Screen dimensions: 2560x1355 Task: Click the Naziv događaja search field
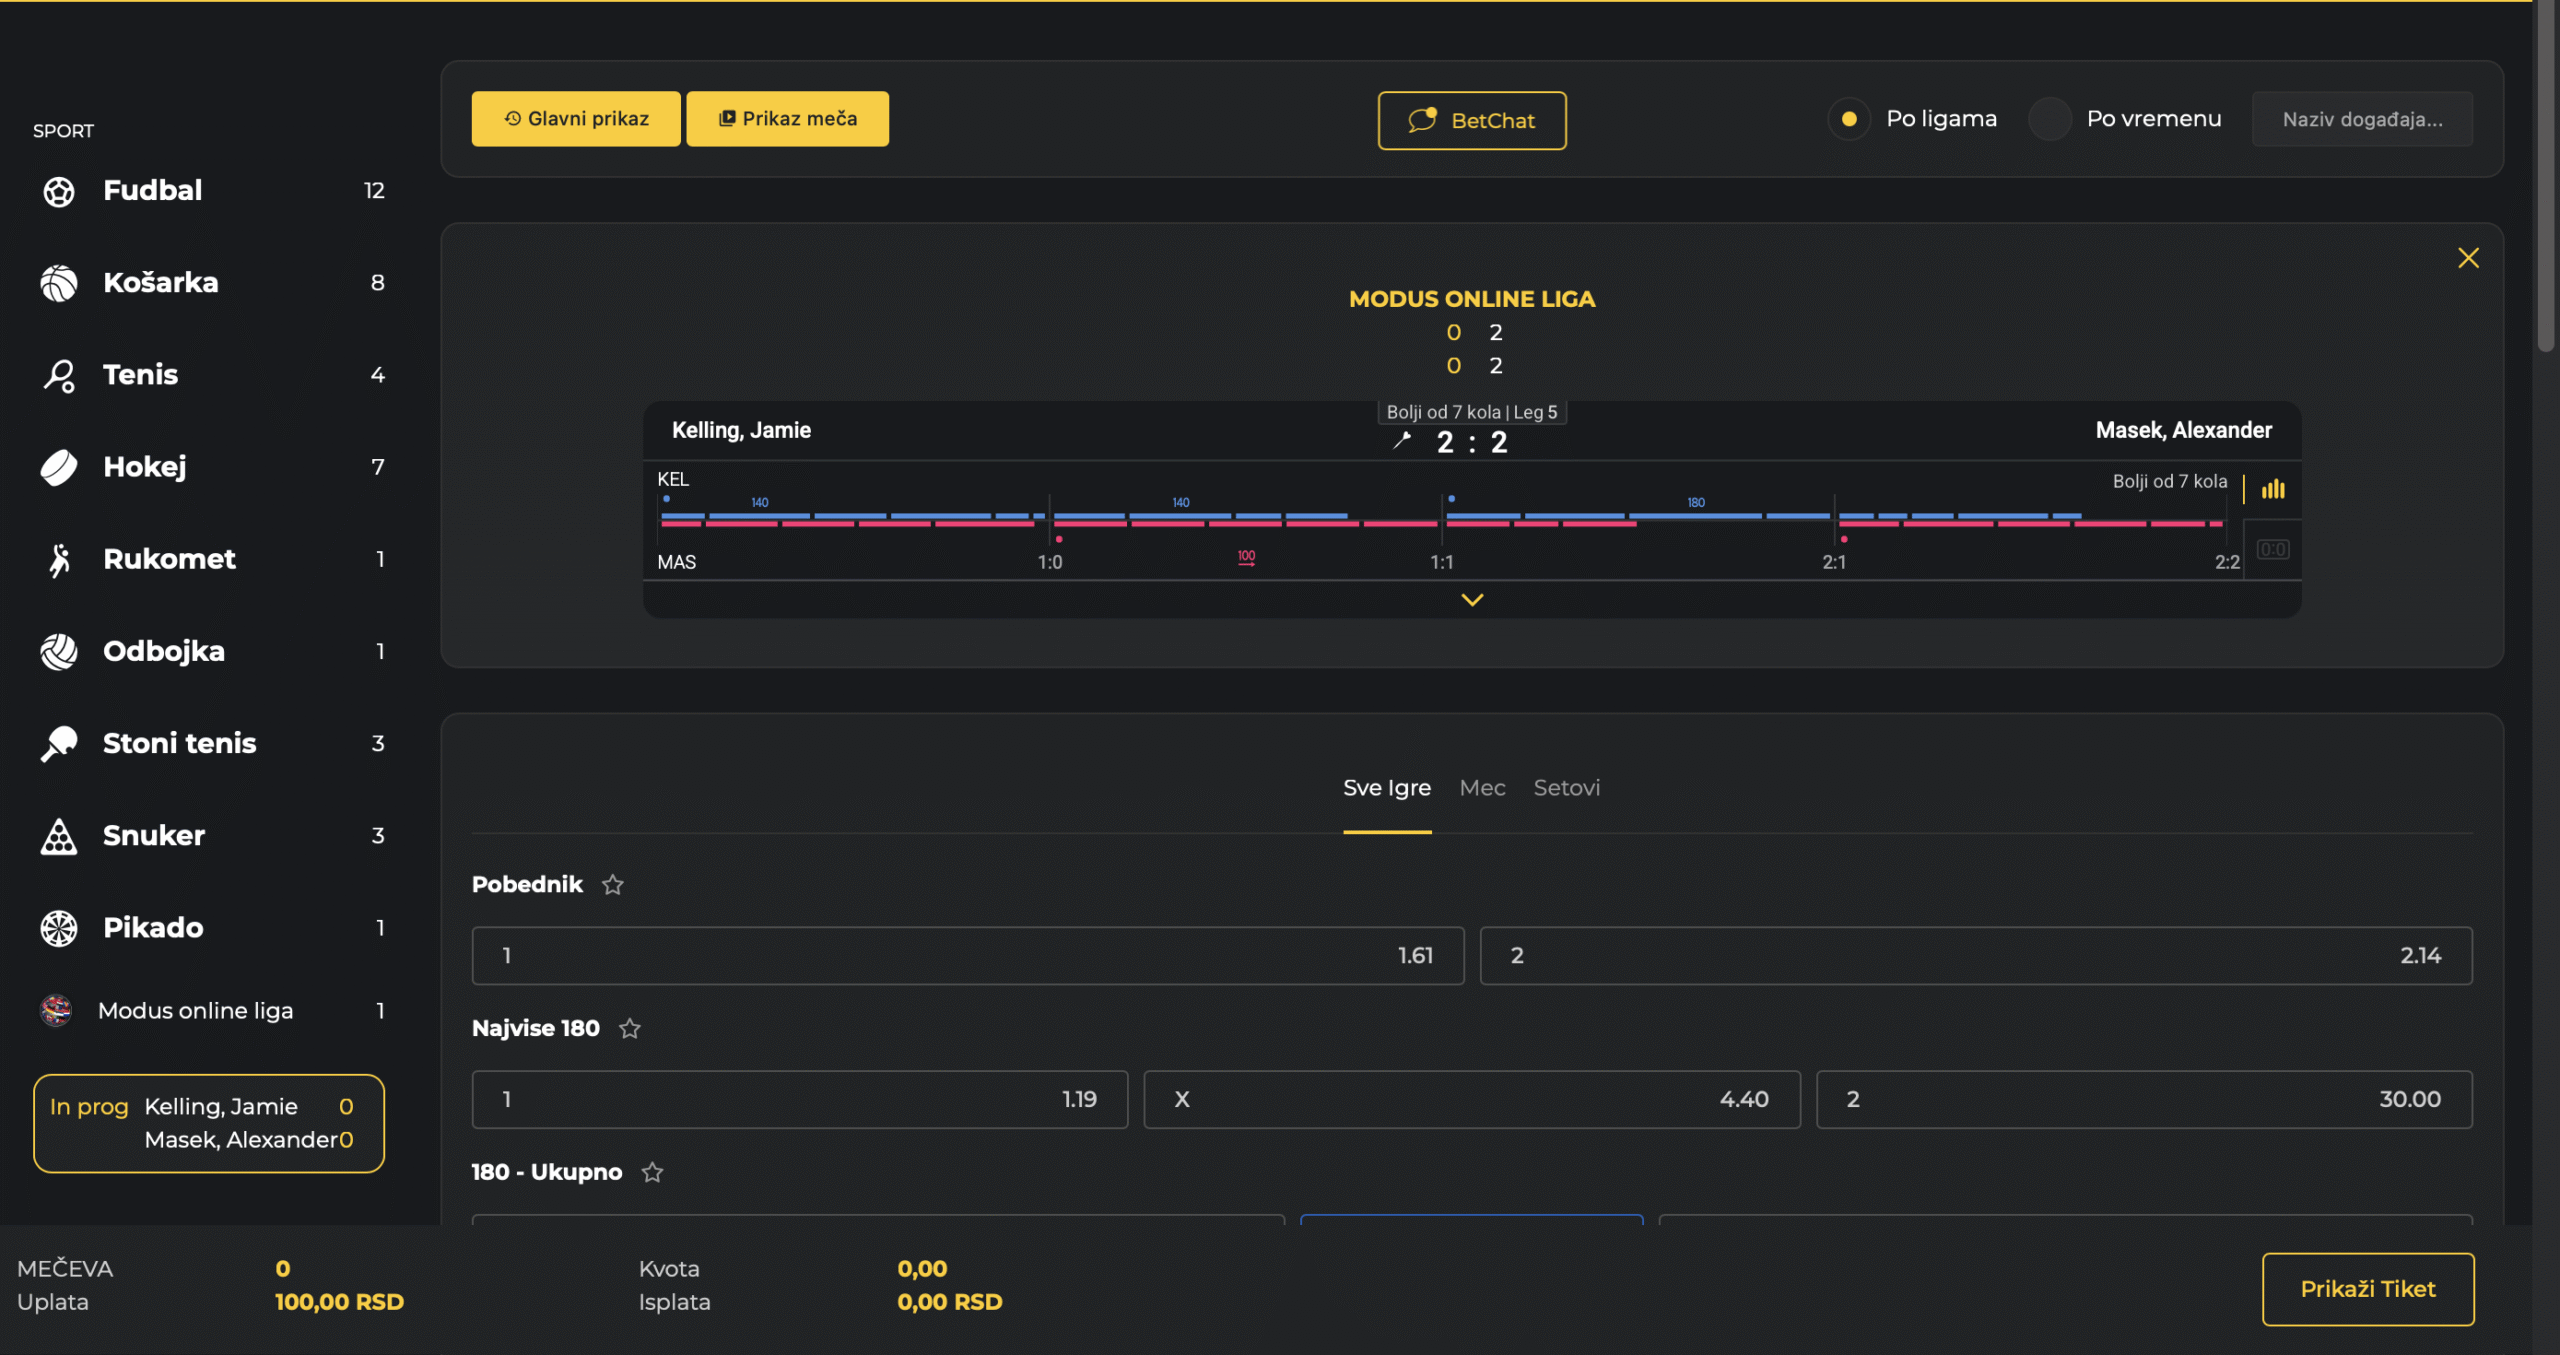2361,120
